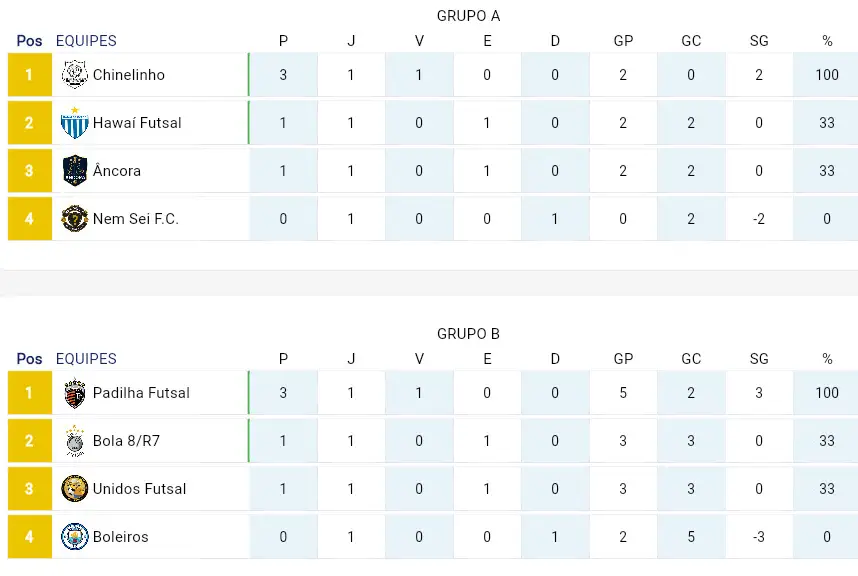Viewport: 858px width, 576px height.
Task: Click the GRUPO A heading
Action: (x=468, y=16)
